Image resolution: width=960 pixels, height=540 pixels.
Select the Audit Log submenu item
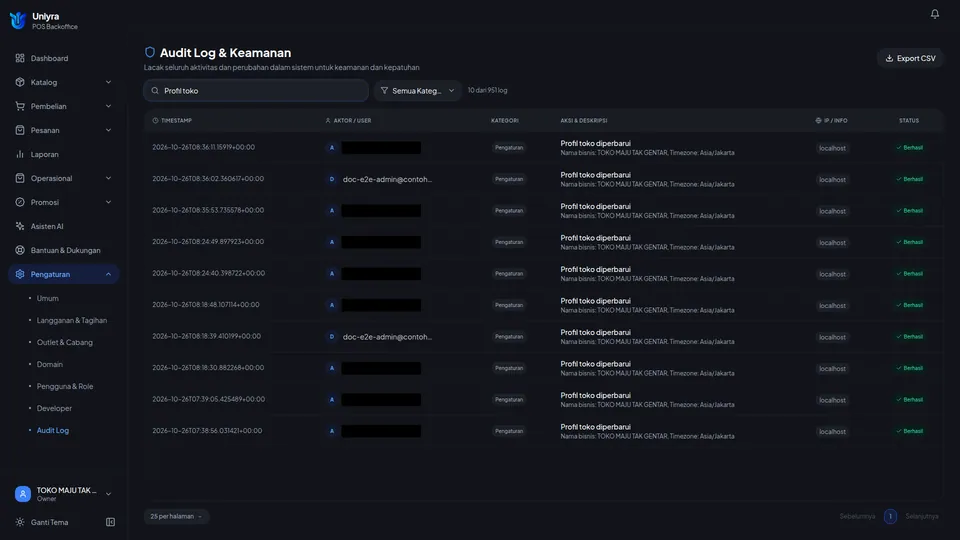tap(53, 430)
